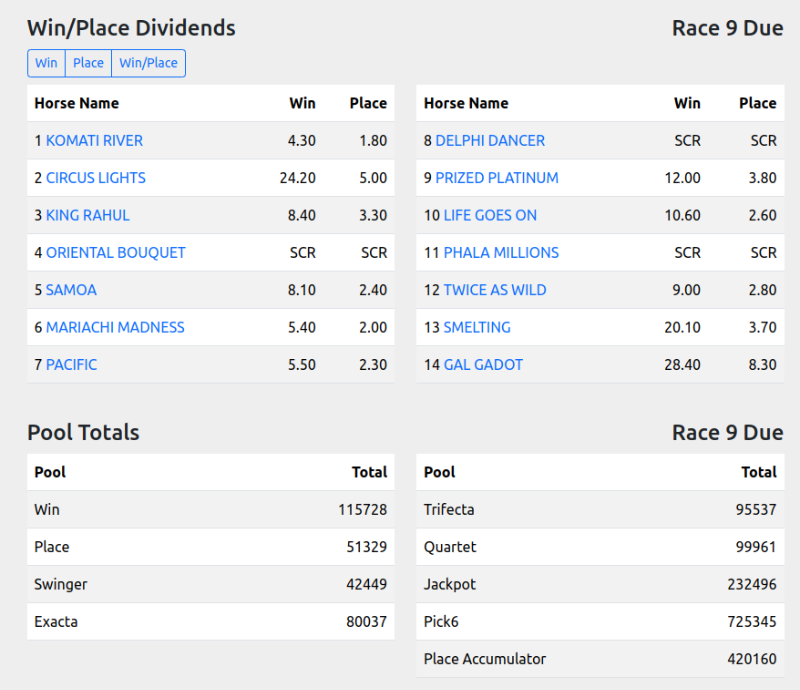800x690 pixels.
Task: Switch to the Win/Place view button
Action: point(148,63)
